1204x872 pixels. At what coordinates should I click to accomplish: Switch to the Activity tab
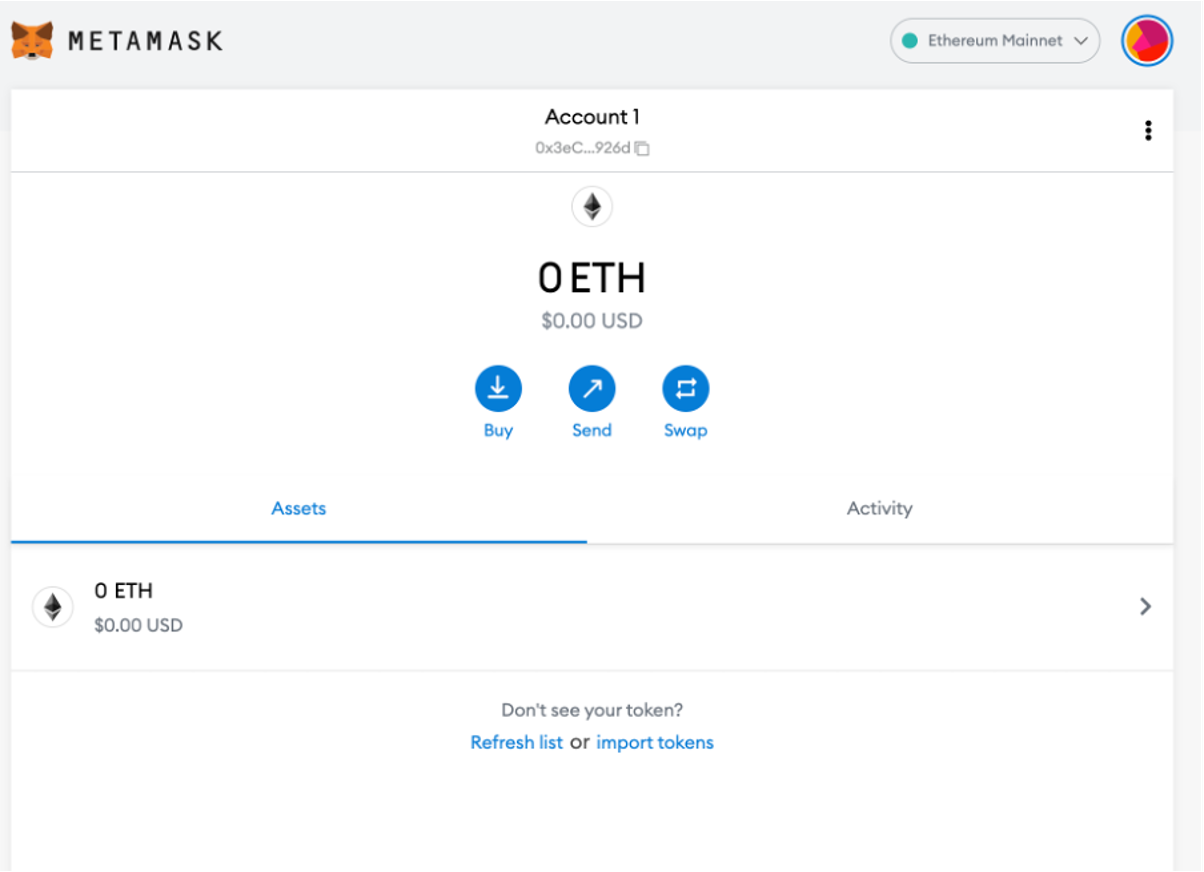coord(879,508)
